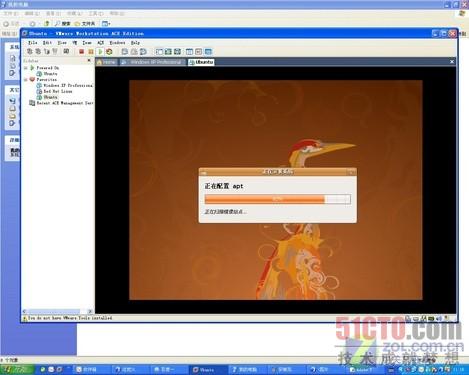Toggle the Show Sidebar toolbar icon

[x=159, y=52]
